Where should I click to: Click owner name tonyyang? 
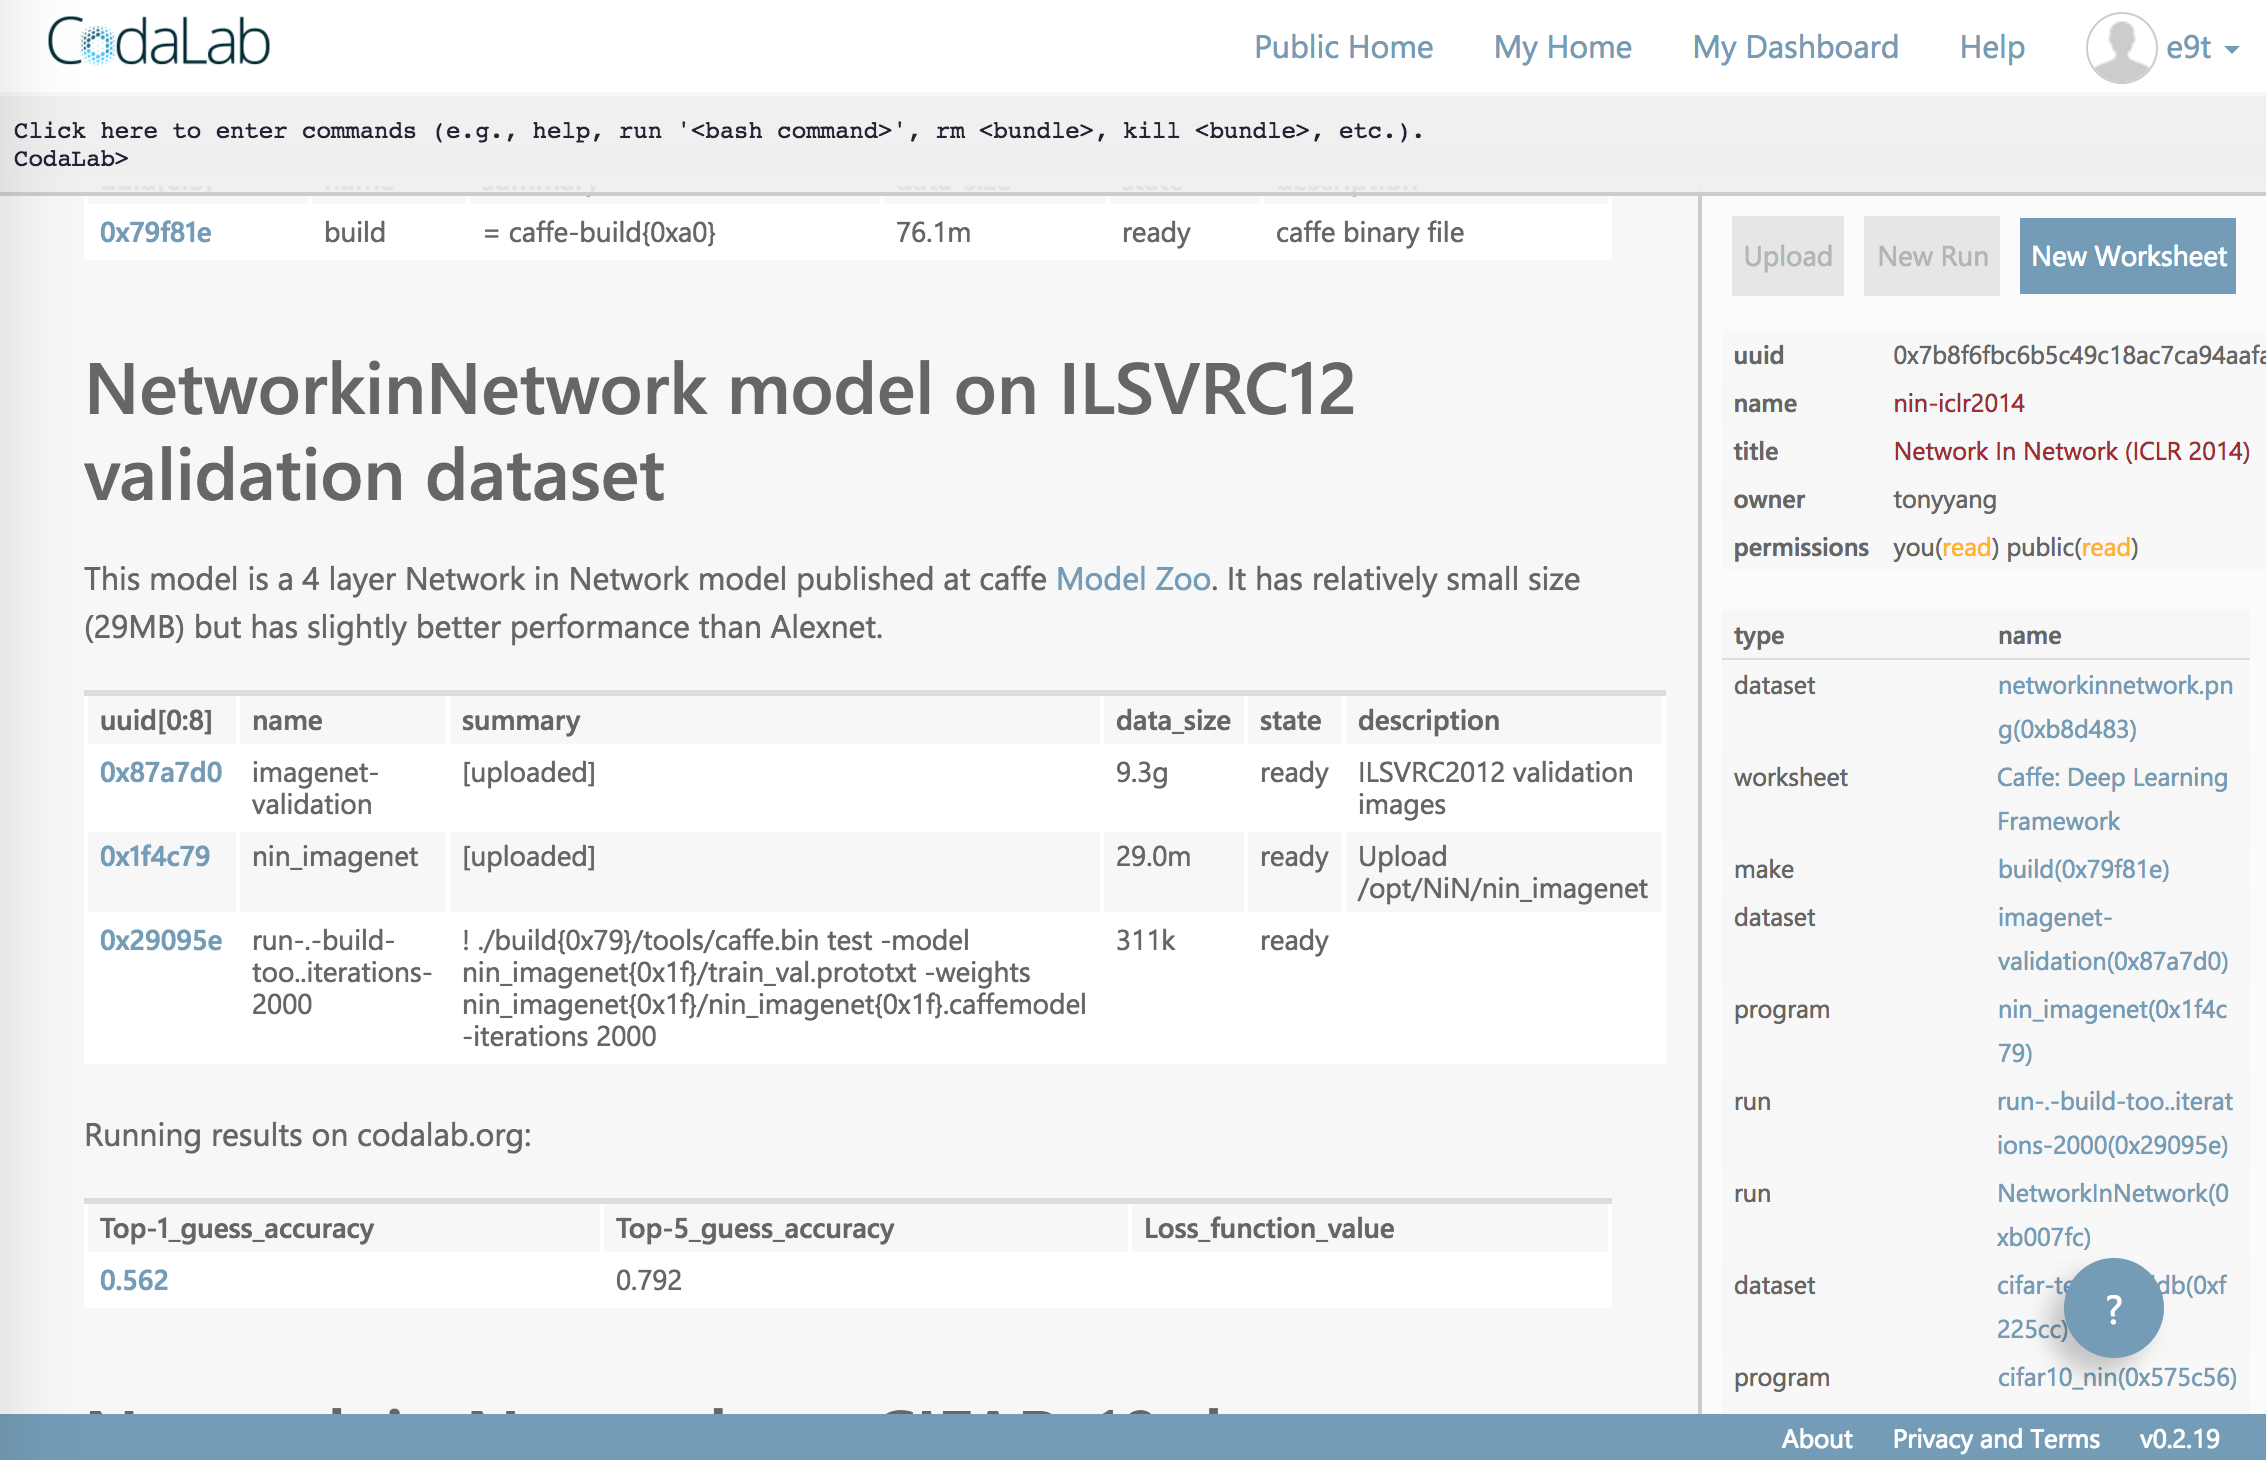[1944, 499]
